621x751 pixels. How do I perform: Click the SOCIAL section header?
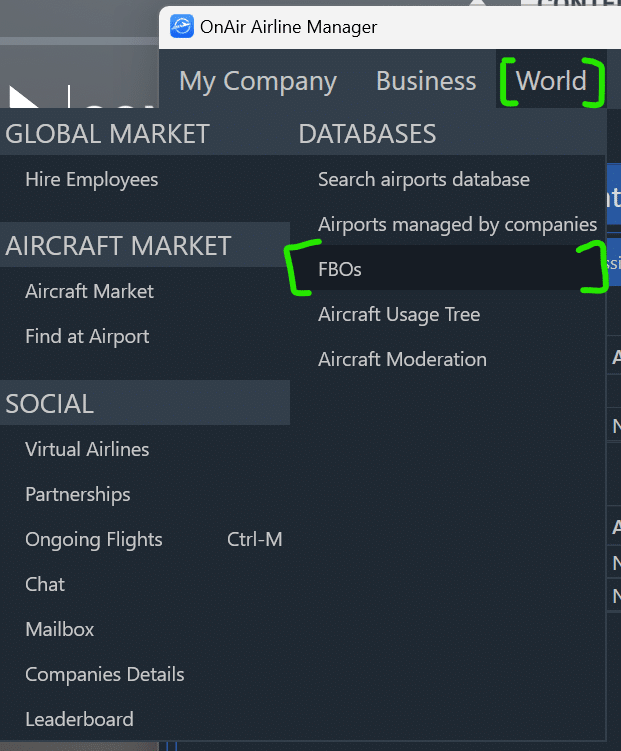[x=49, y=404]
